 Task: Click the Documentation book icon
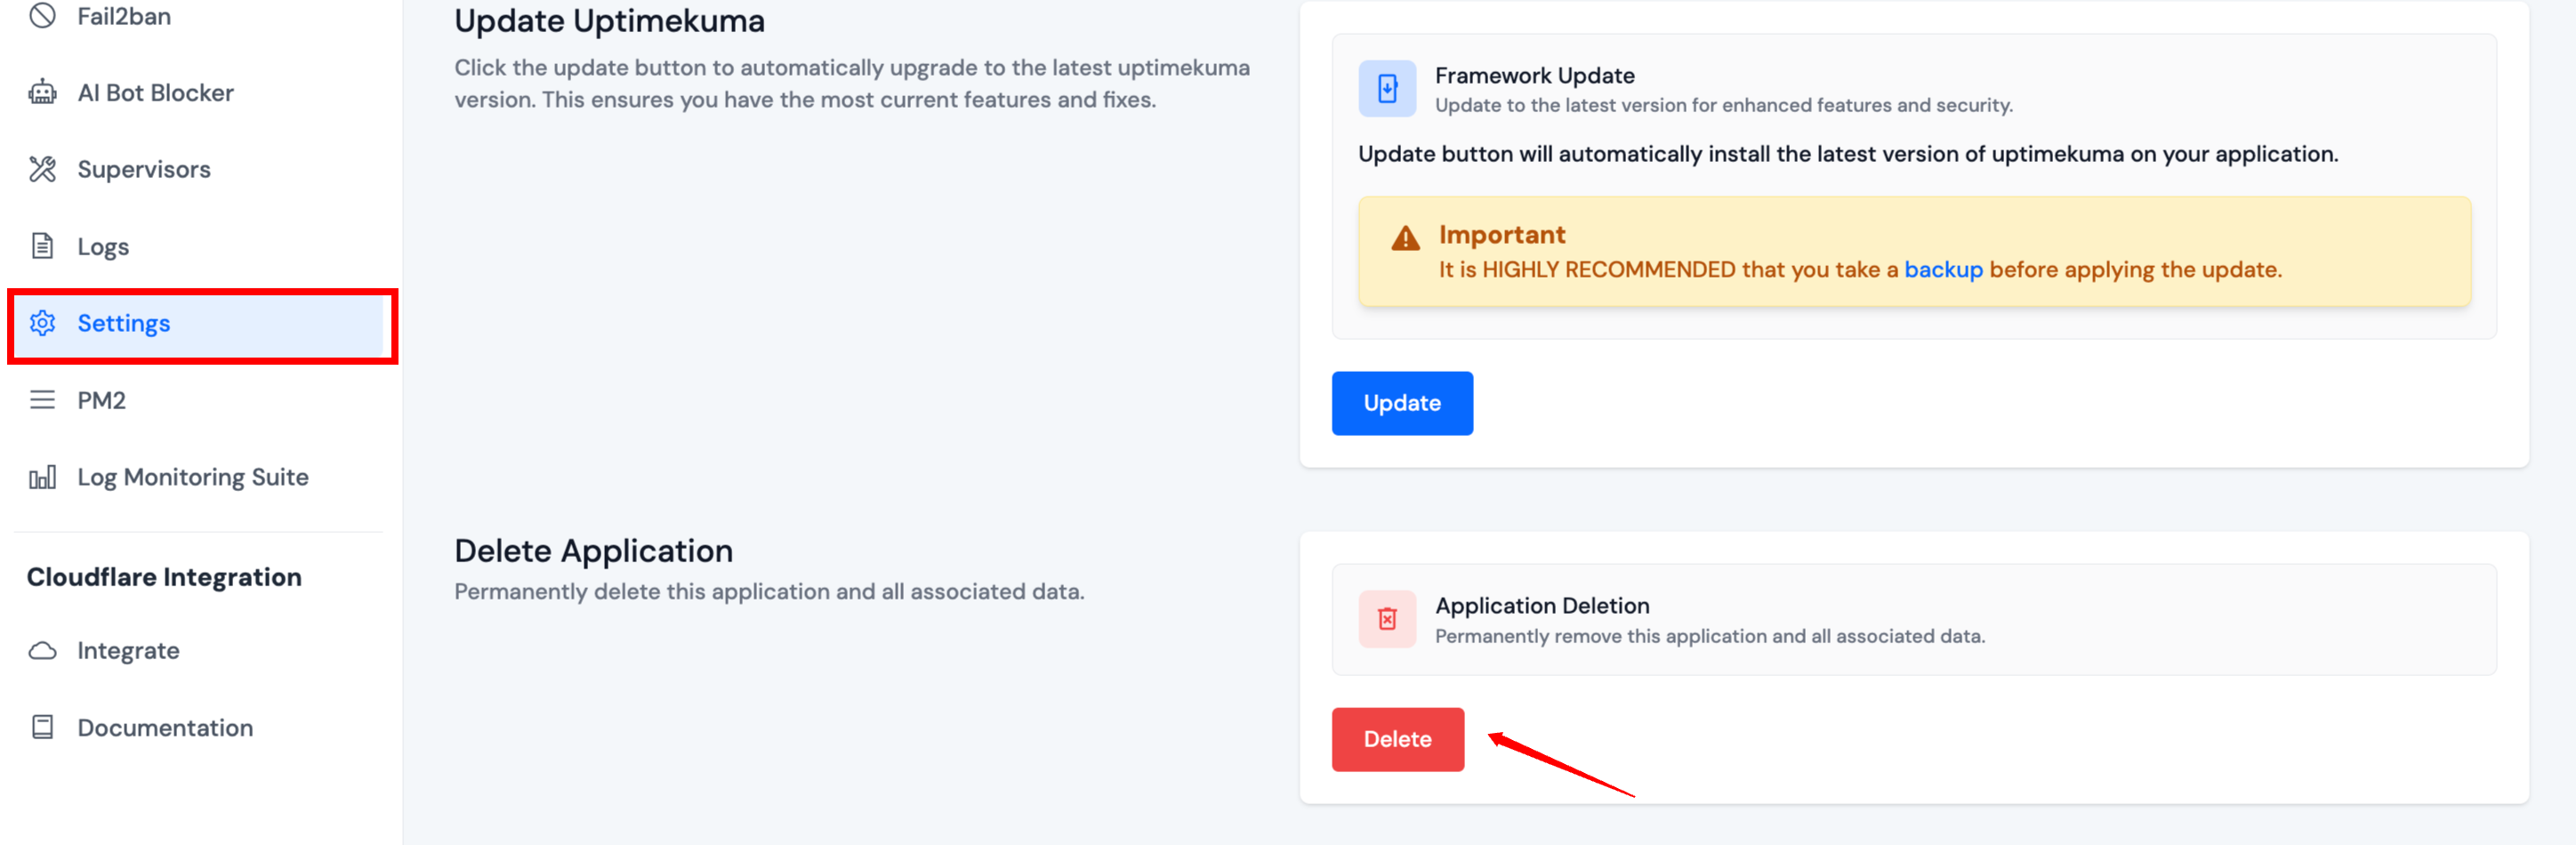[x=42, y=727]
